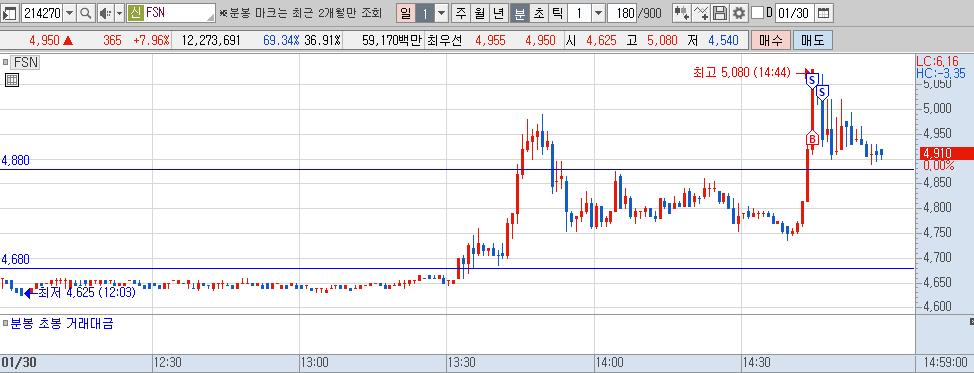The width and height of the screenshot is (974, 373).
Task: Open the dropdown arrow beside speaker icon
Action: click(x=119, y=12)
